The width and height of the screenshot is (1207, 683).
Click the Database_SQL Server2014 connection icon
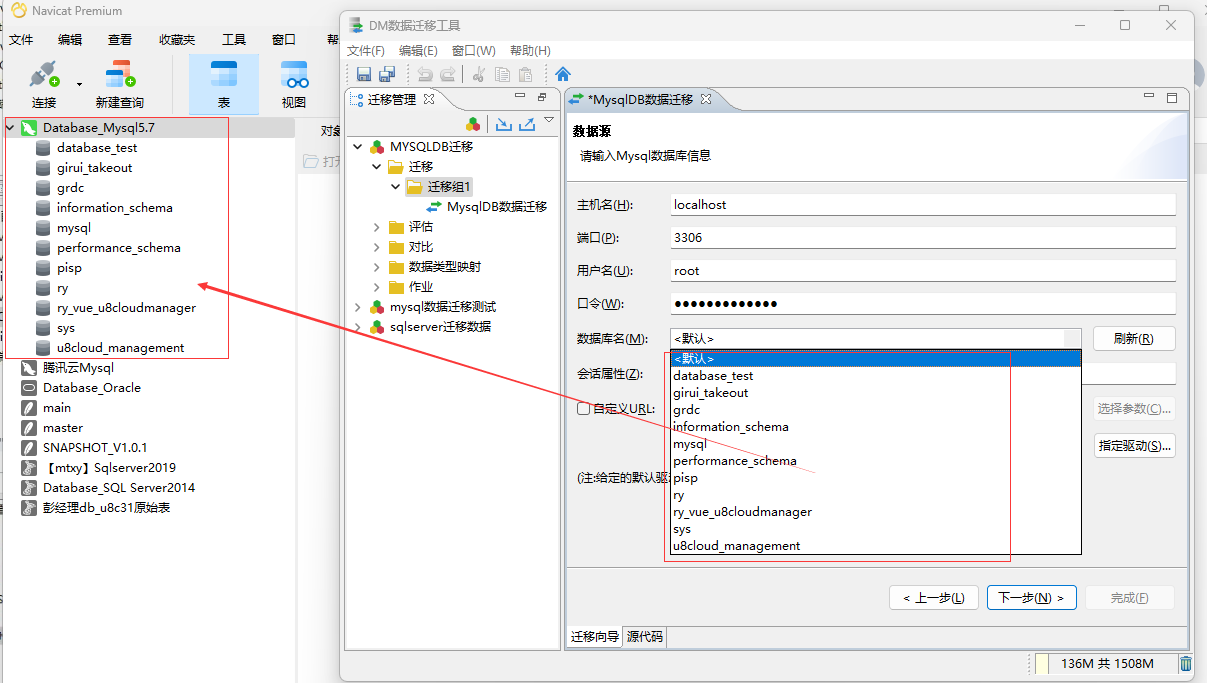tap(29, 488)
